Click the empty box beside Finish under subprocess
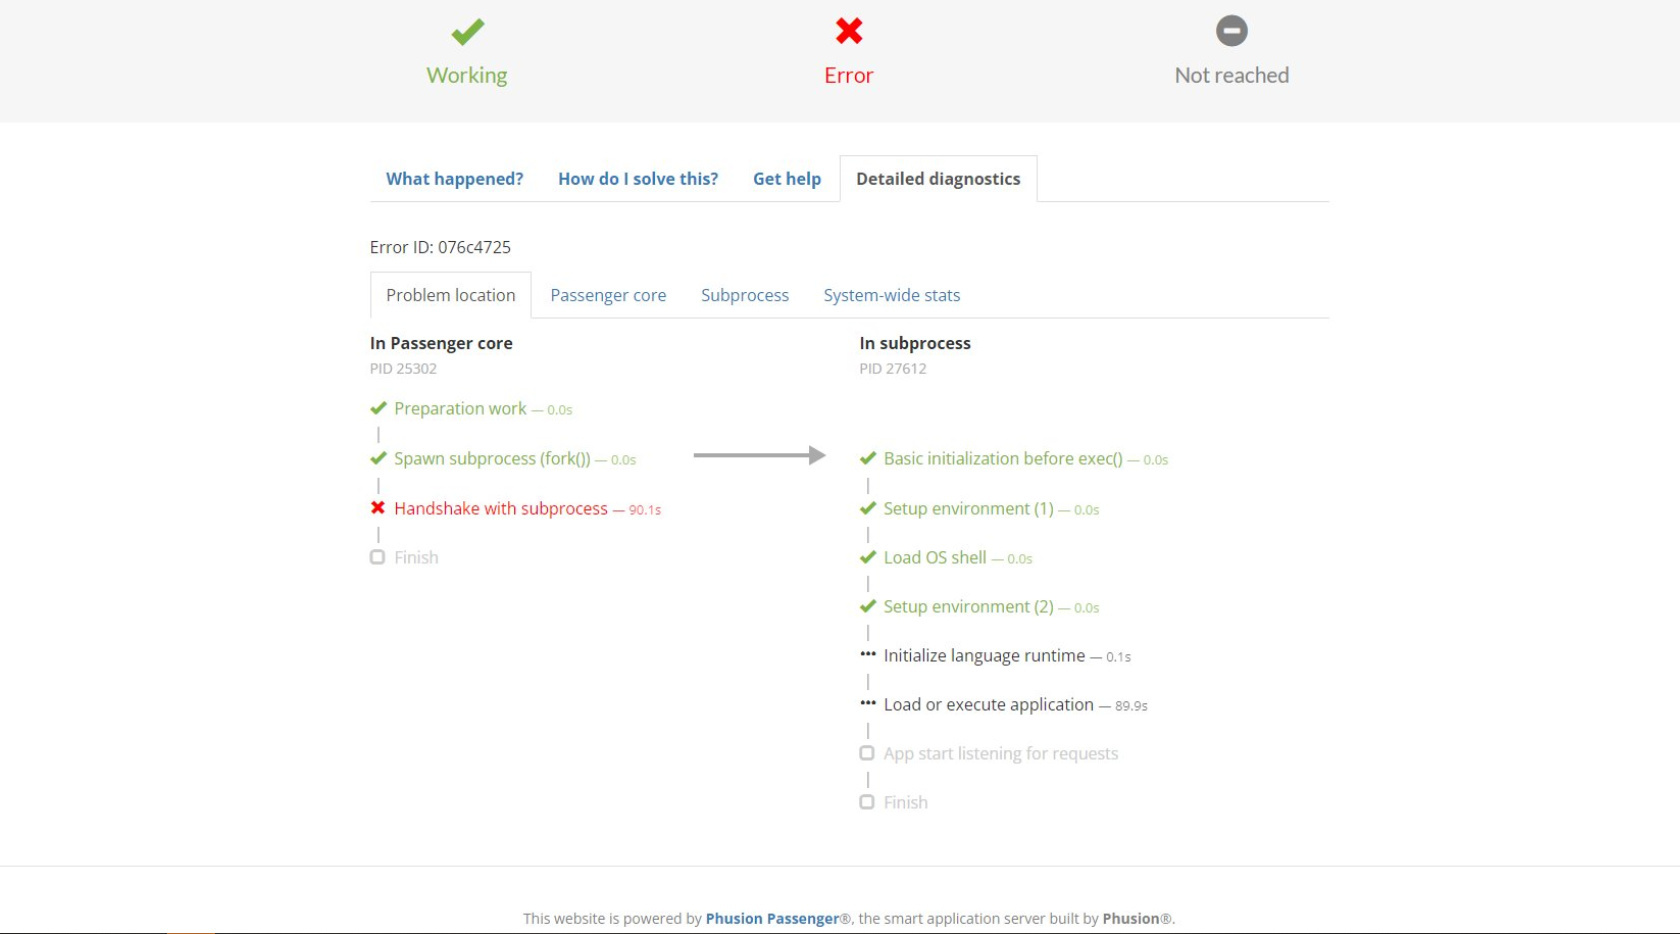This screenshot has width=1680, height=934. click(867, 802)
